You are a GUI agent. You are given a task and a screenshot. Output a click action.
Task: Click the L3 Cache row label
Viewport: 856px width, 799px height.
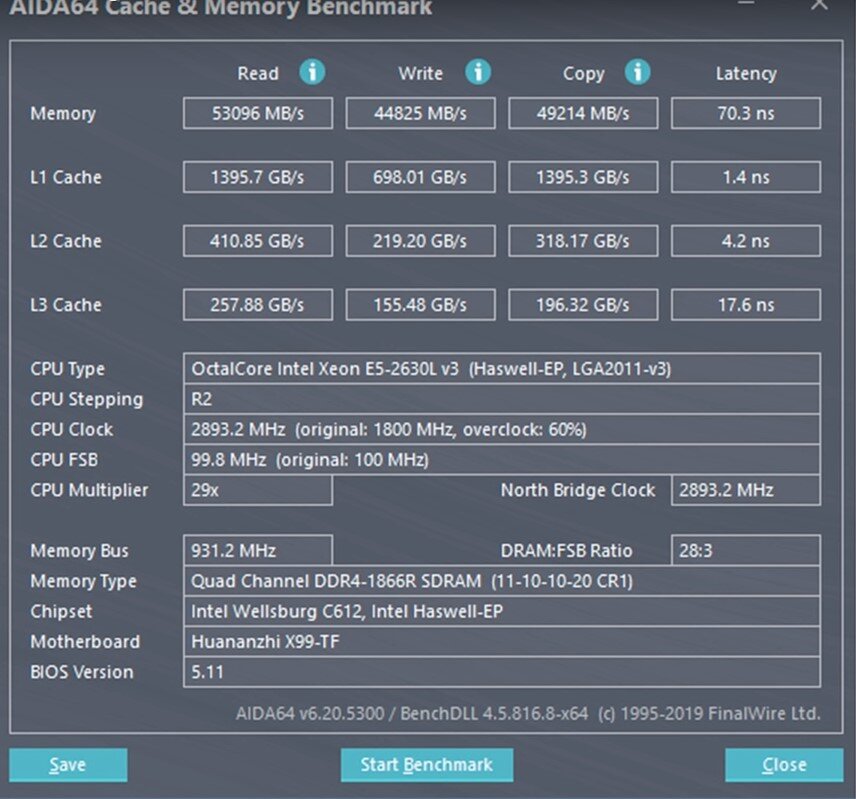click(x=66, y=305)
